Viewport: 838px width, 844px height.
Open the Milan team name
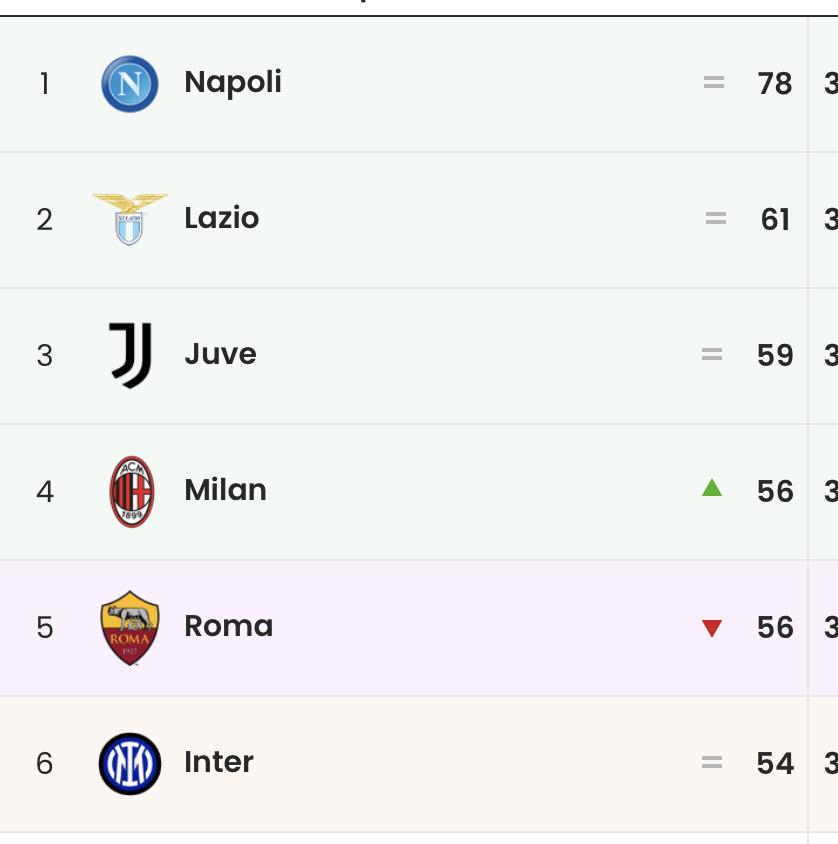[226, 490]
